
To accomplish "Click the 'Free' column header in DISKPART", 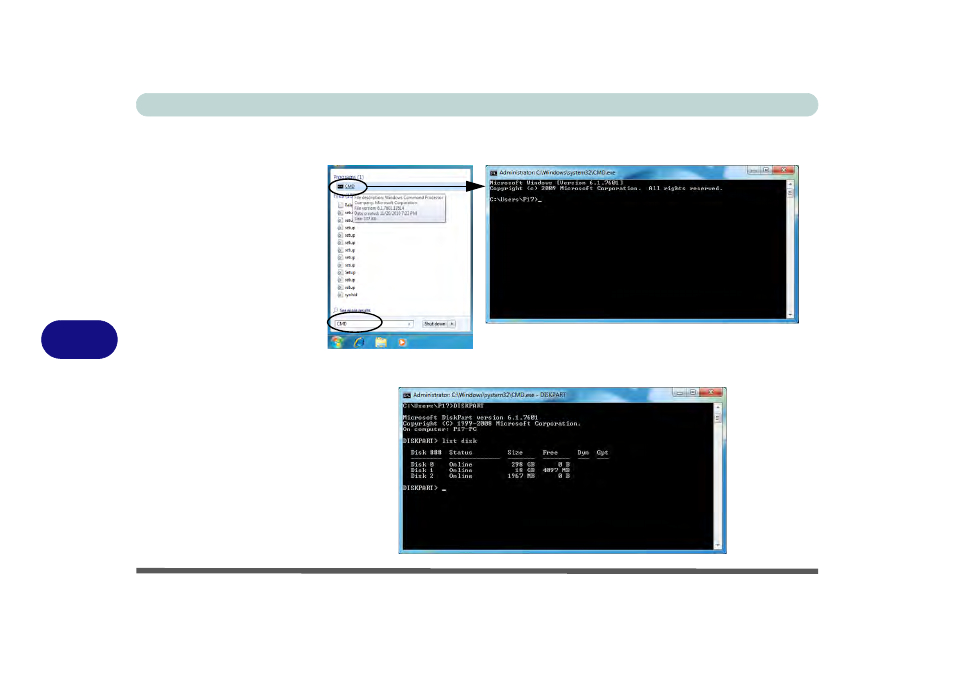I will pos(550,453).
